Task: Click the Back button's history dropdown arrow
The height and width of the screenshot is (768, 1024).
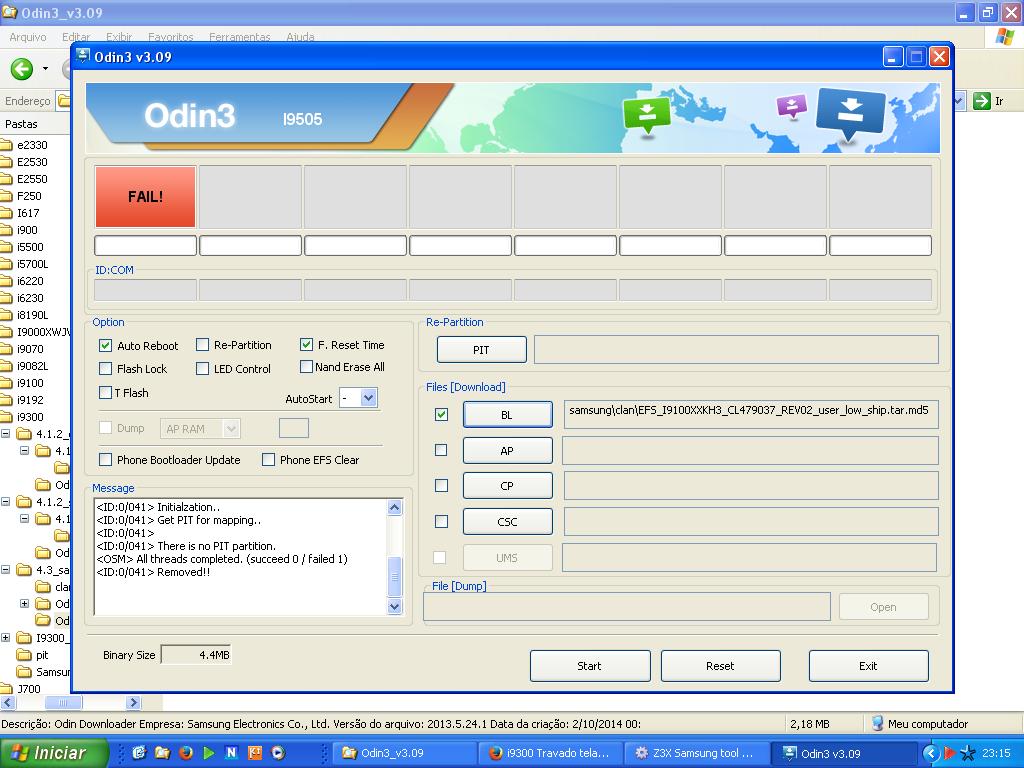Action: (45, 69)
